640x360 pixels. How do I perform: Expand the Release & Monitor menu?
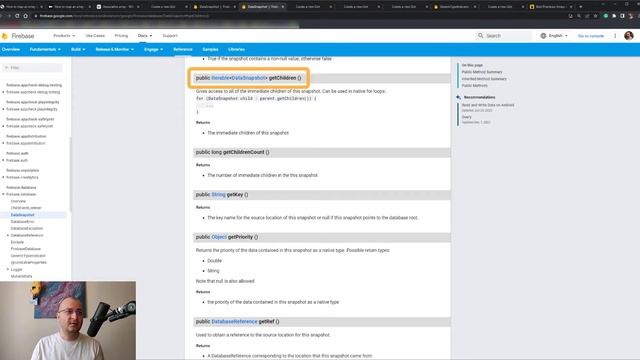(115, 49)
